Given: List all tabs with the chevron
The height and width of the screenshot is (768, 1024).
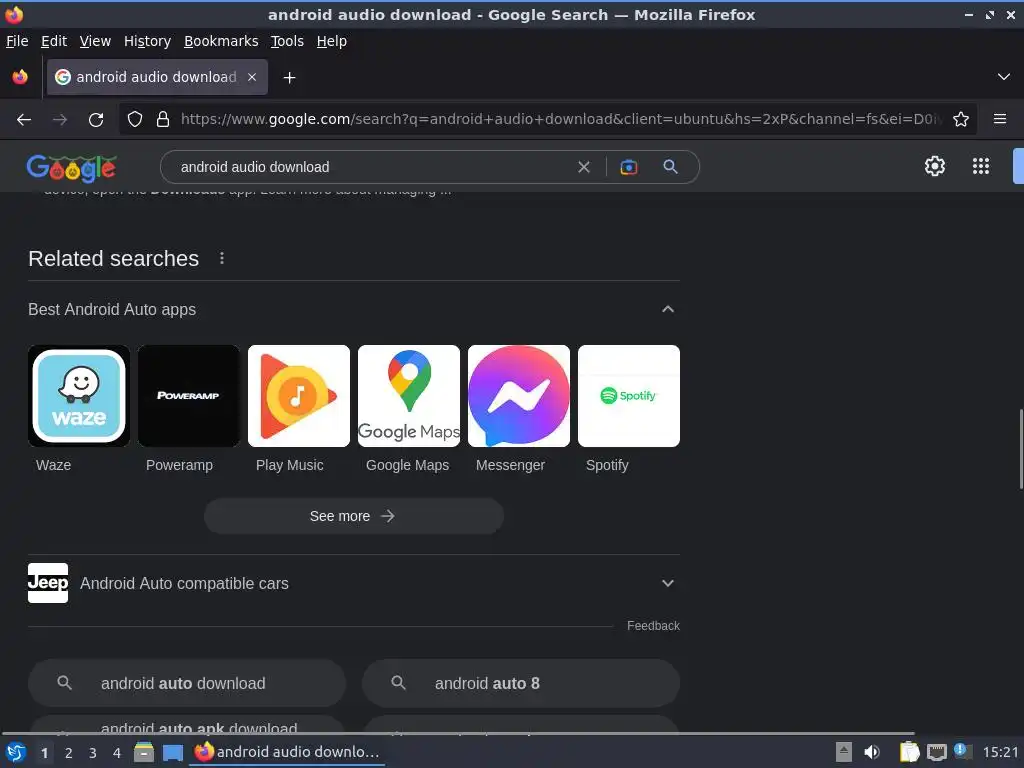Looking at the screenshot, I should point(1004,77).
